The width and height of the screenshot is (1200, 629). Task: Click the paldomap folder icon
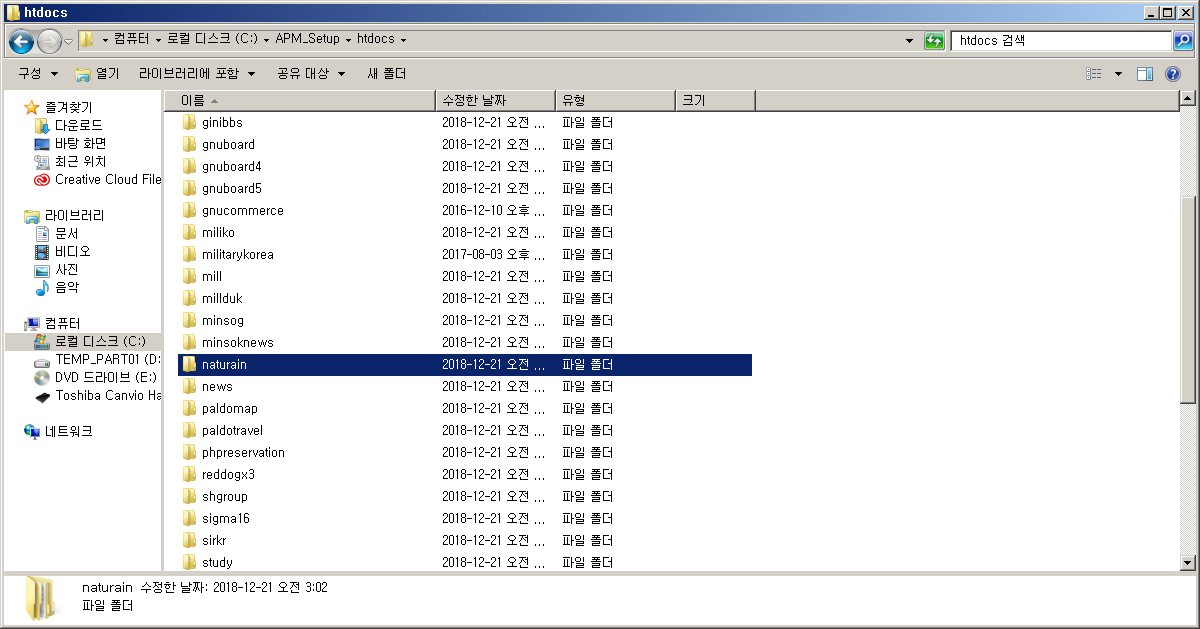189,408
